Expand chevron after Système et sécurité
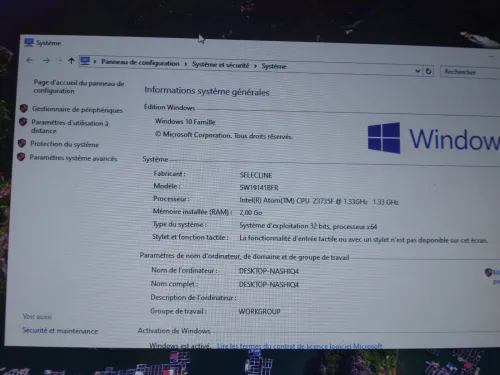The height and width of the screenshot is (375, 500). (255, 66)
